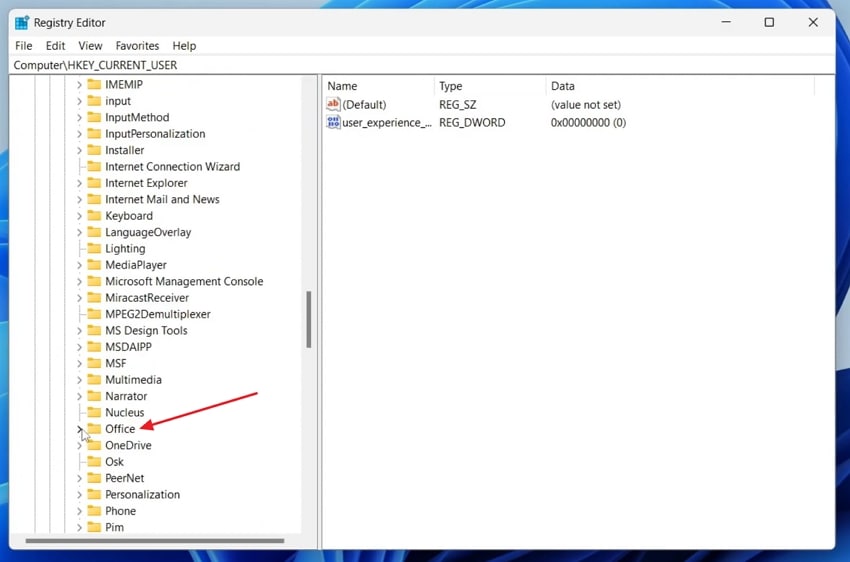
Task: Click the Registry Editor app icon in title bar
Action: point(22,23)
